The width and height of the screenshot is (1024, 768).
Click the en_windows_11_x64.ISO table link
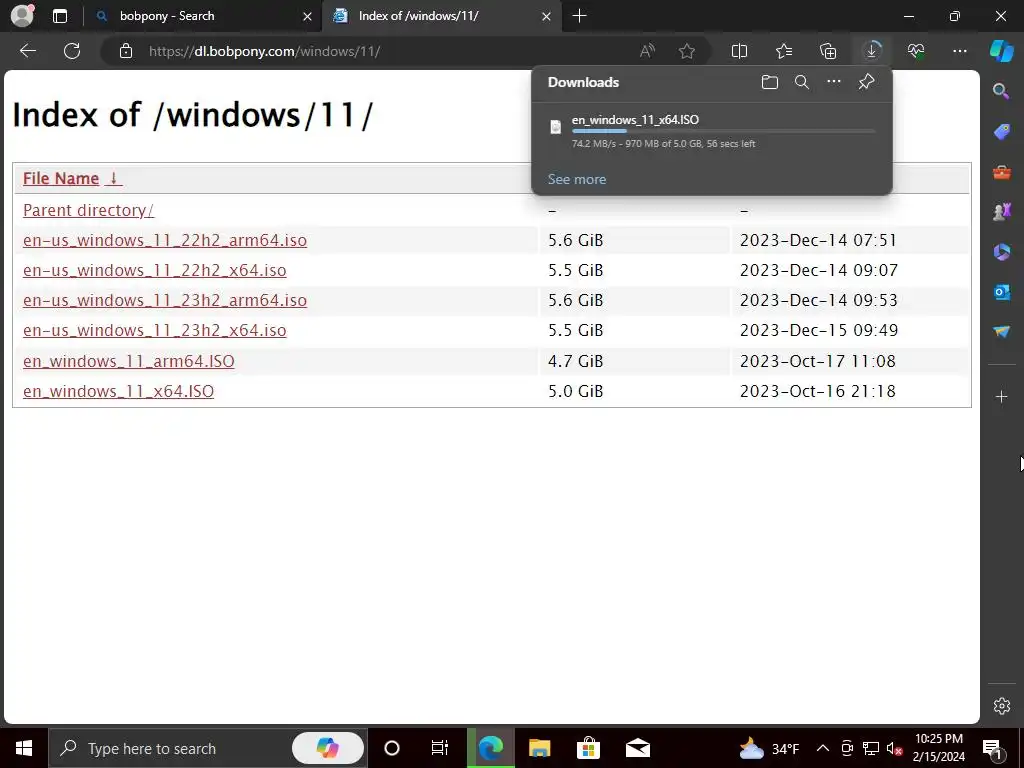pos(118,391)
